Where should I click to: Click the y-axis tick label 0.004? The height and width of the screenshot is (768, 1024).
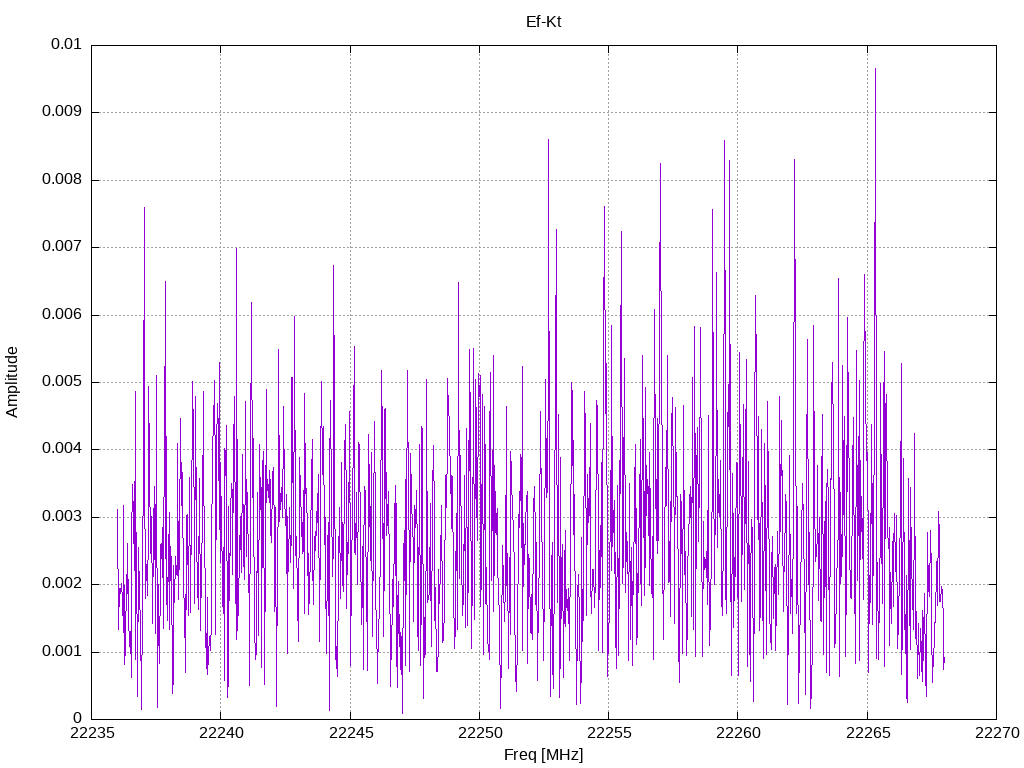click(62, 449)
